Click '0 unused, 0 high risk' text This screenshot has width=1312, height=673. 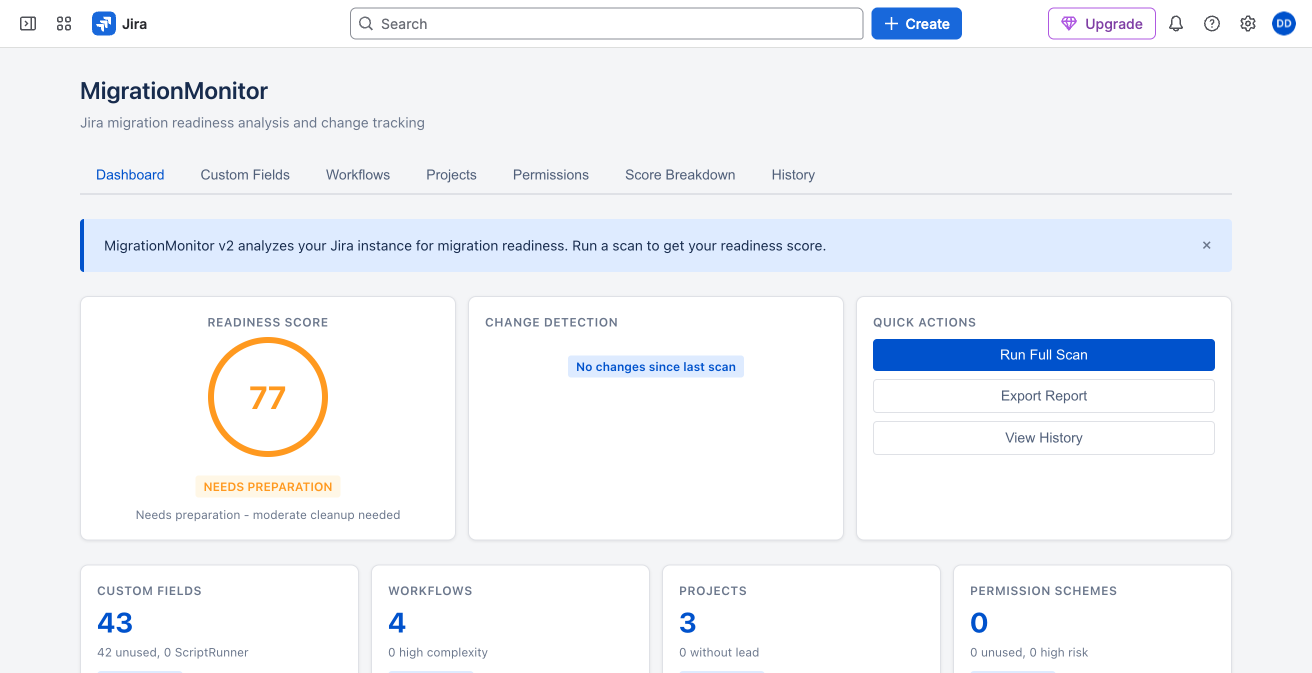point(1029,652)
